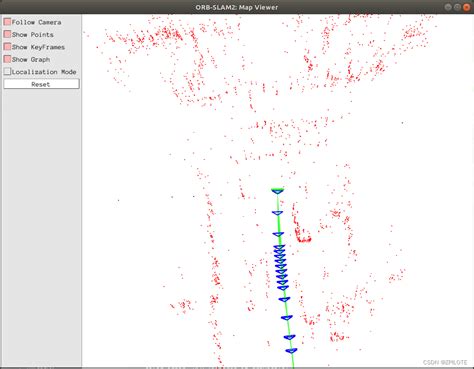
Task: Disable the Show Points option
Action: coord(7,34)
